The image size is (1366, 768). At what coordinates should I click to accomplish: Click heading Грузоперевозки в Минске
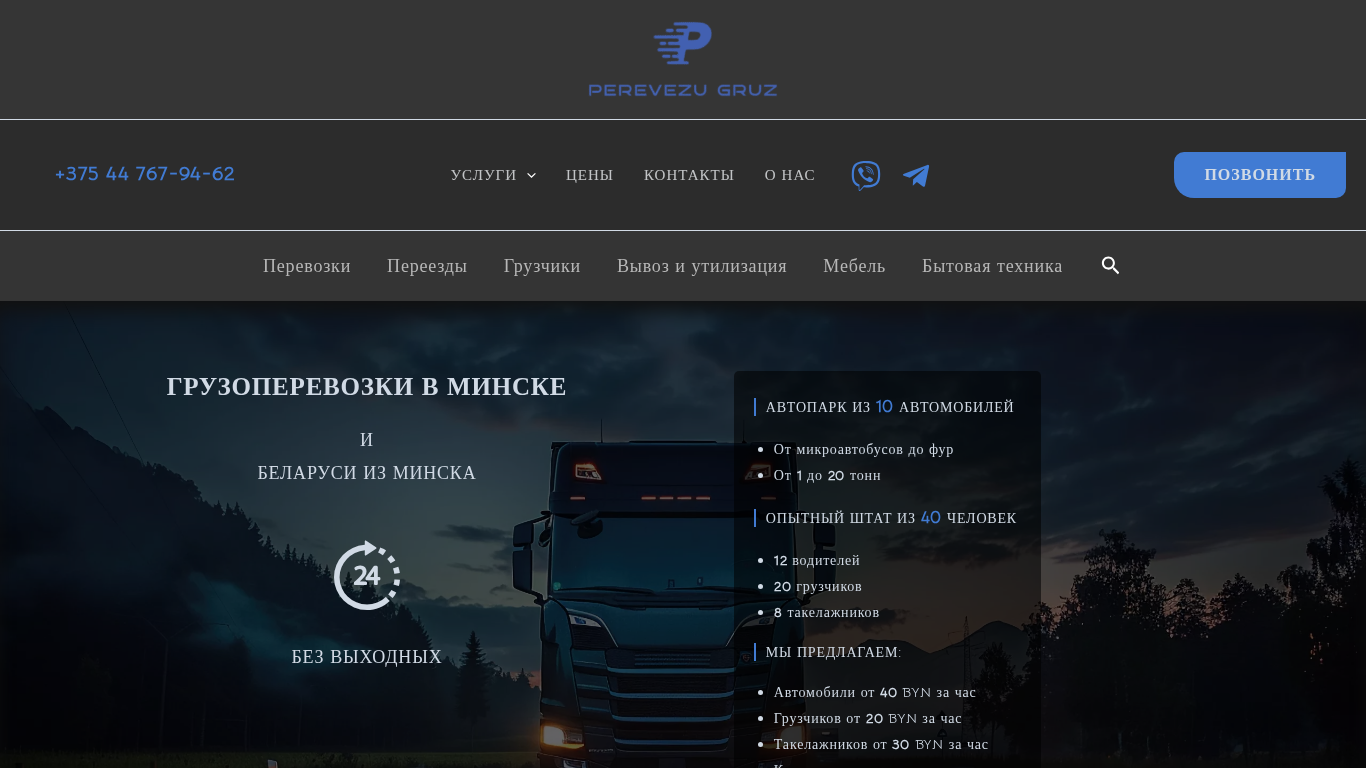point(367,387)
